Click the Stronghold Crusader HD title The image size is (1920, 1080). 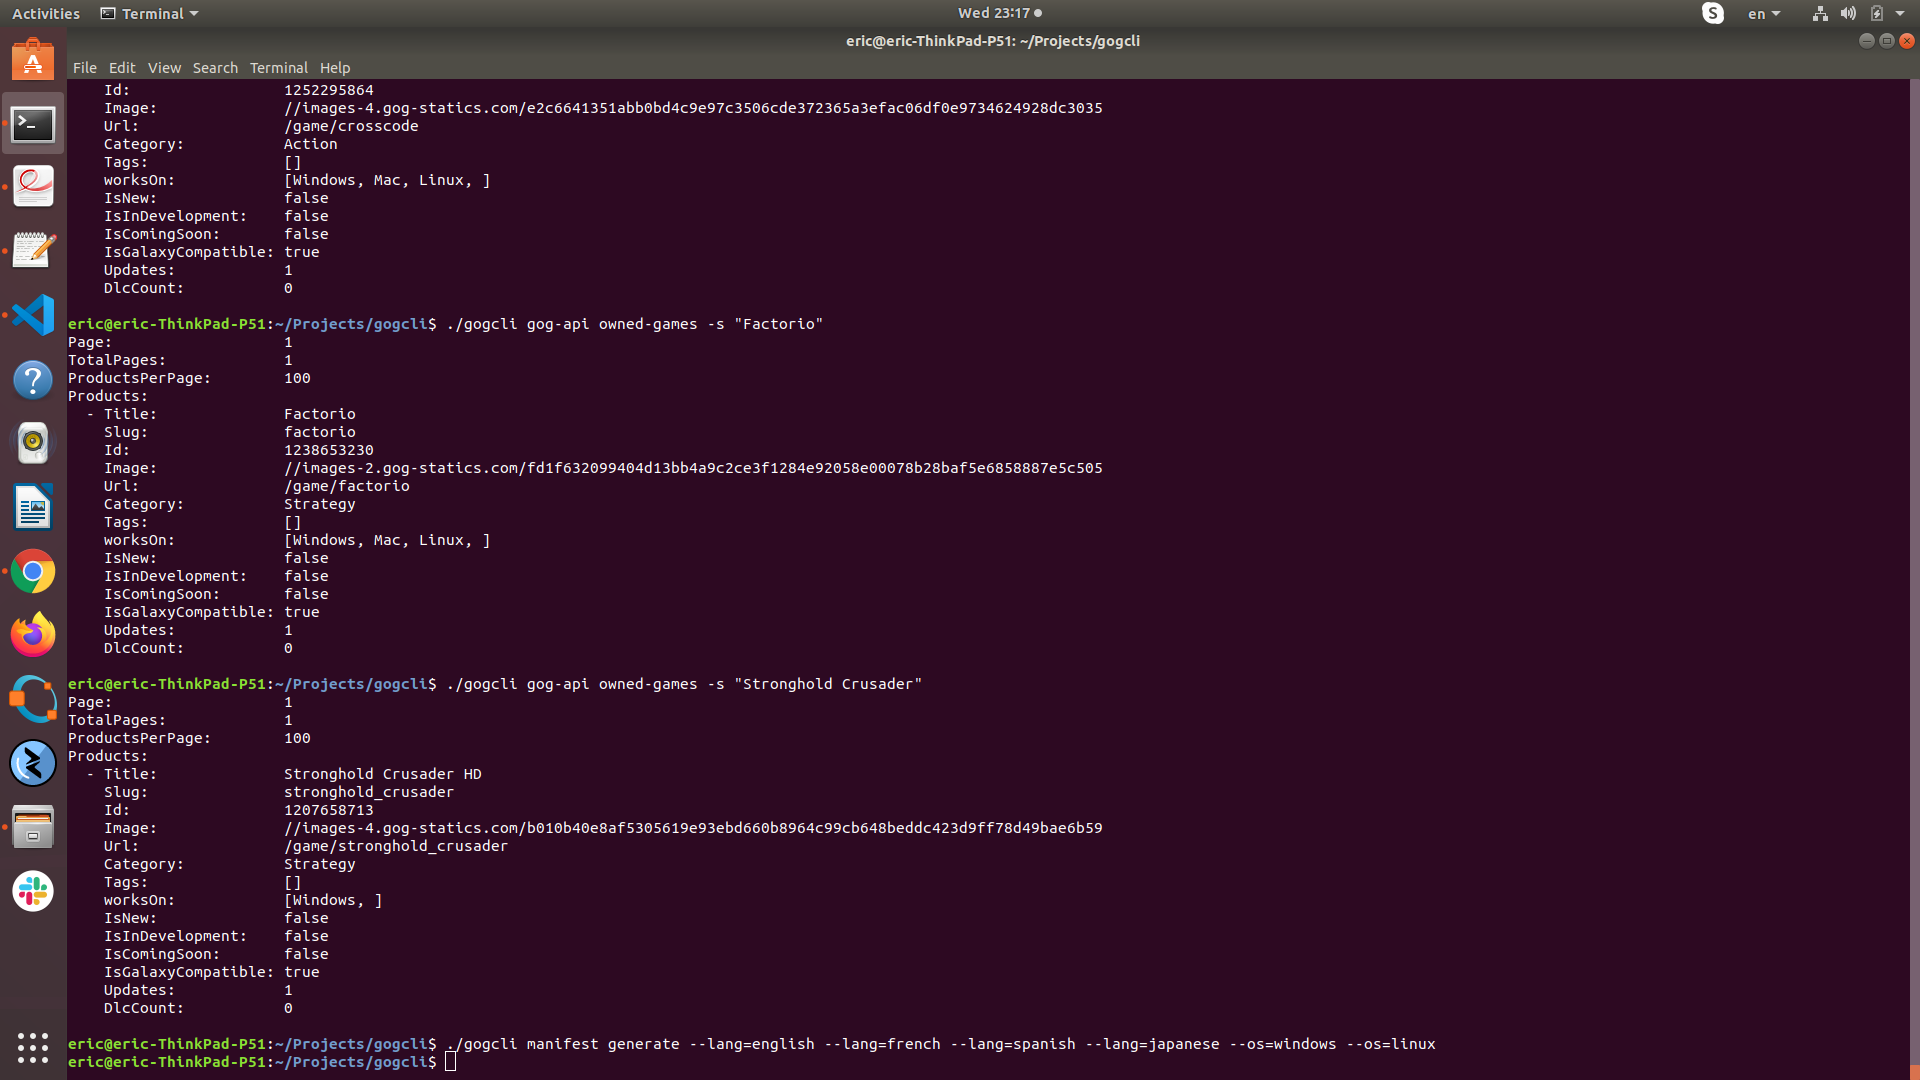(382, 774)
